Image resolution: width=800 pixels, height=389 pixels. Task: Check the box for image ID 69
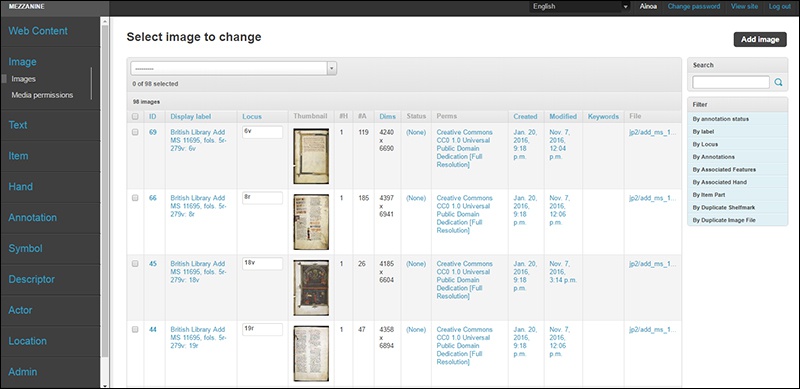tap(135, 132)
